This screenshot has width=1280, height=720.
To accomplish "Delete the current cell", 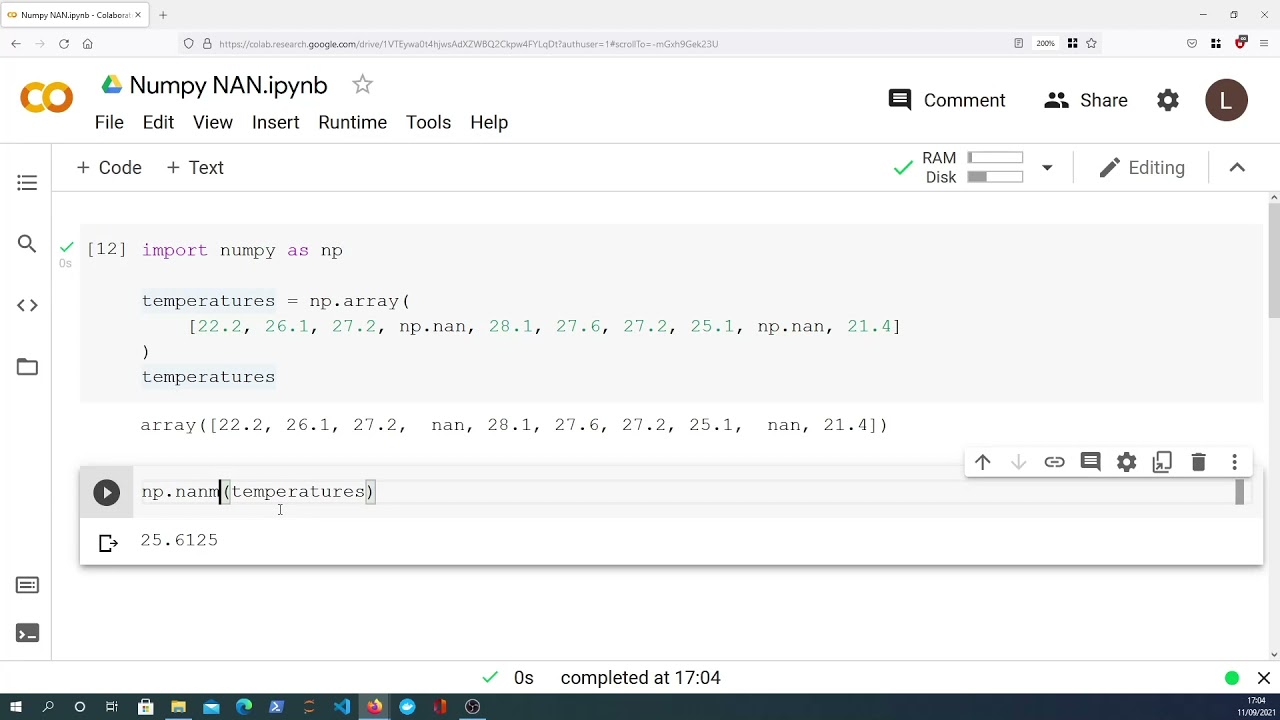I will click(x=1198, y=462).
